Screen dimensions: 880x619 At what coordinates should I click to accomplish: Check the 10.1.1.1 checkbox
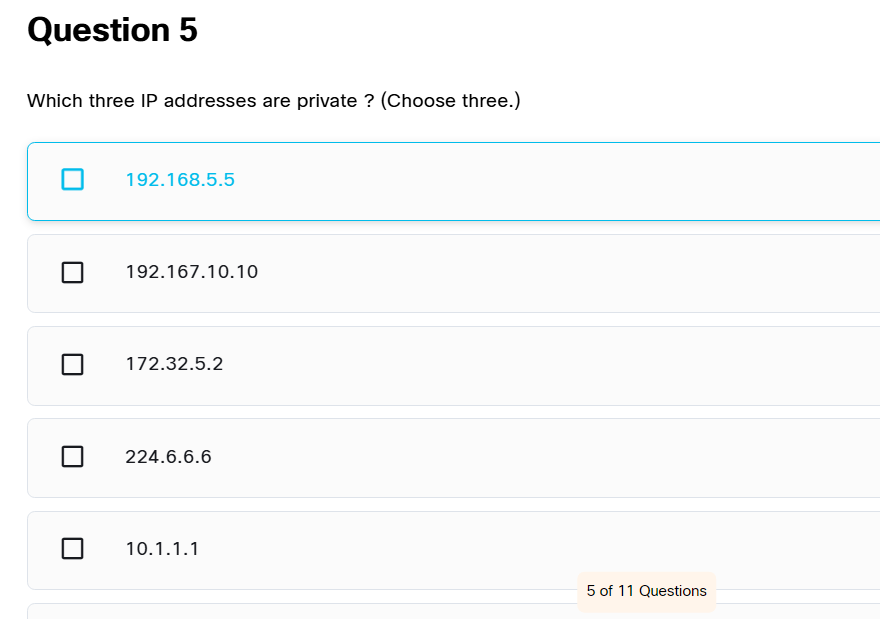[72, 549]
